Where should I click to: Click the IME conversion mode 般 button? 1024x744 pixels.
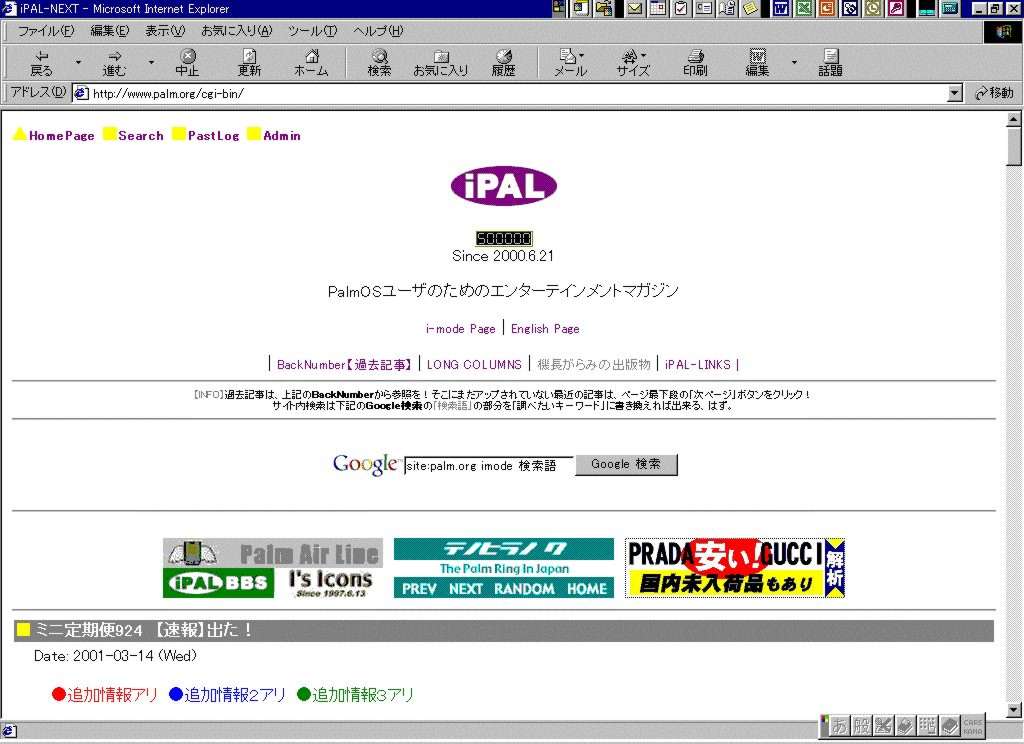862,726
